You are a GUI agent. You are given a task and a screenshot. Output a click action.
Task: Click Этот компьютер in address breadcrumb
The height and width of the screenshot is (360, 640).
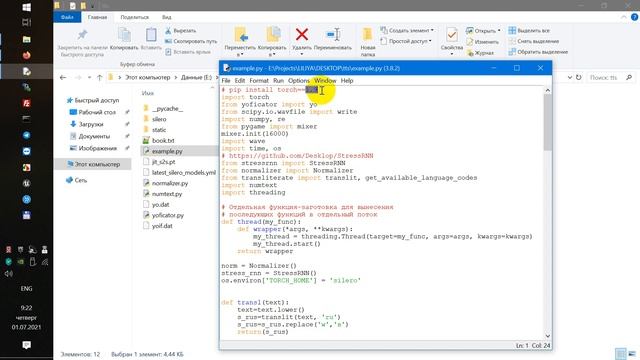coord(147,77)
